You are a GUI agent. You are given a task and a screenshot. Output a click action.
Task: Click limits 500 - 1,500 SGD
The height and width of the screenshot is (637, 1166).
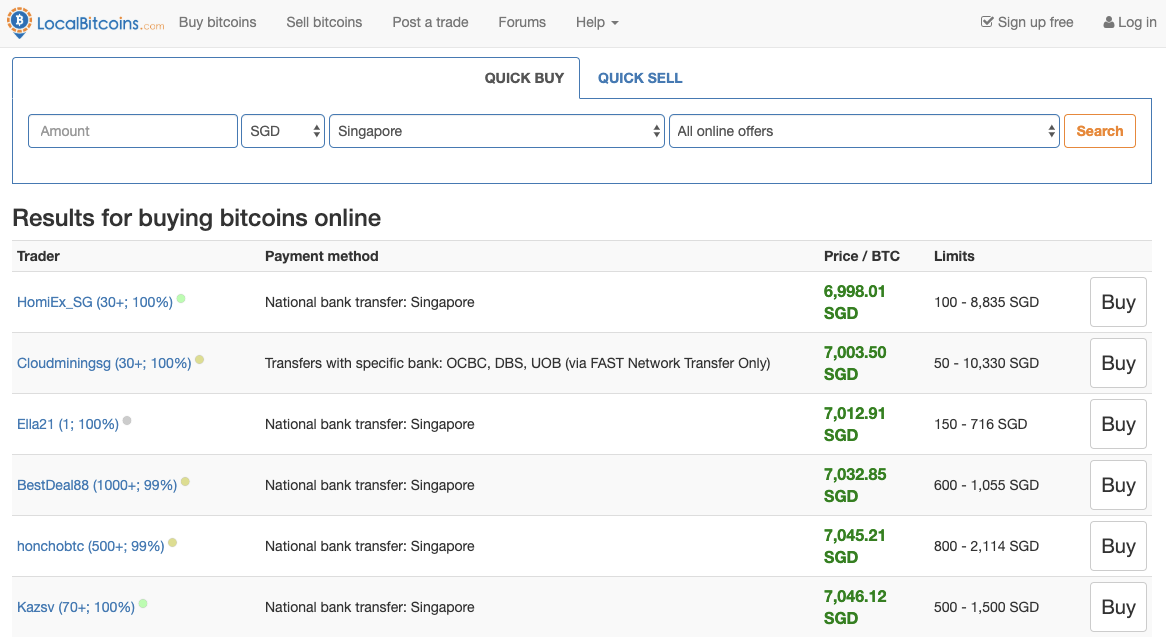pyautogui.click(x=986, y=607)
